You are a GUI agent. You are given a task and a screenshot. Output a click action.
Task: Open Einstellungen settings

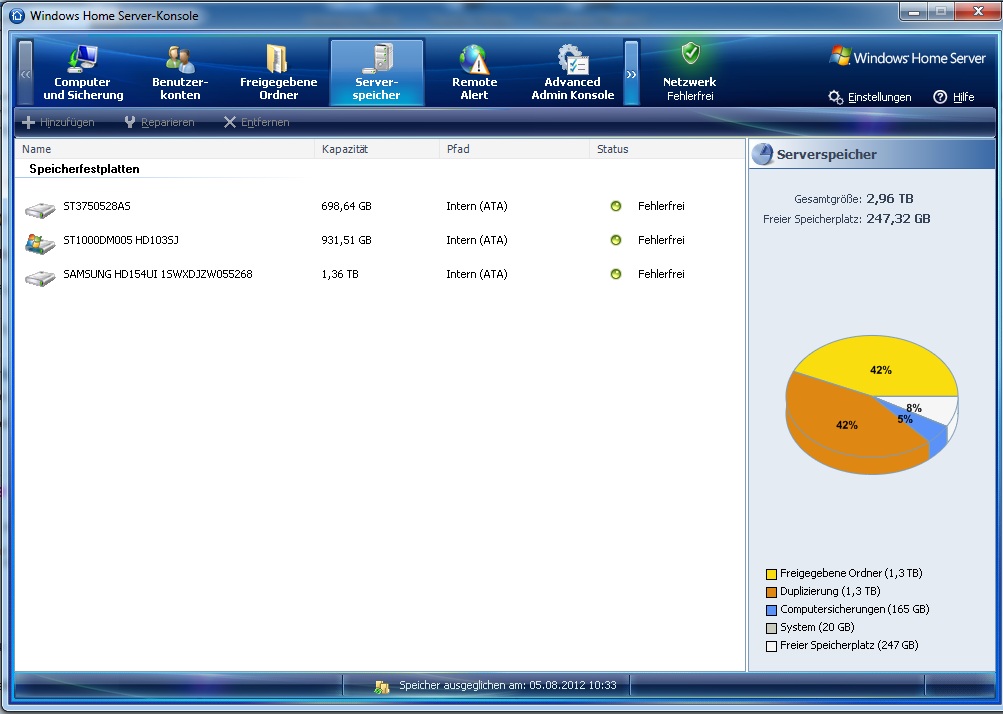pyautogui.click(x=870, y=97)
